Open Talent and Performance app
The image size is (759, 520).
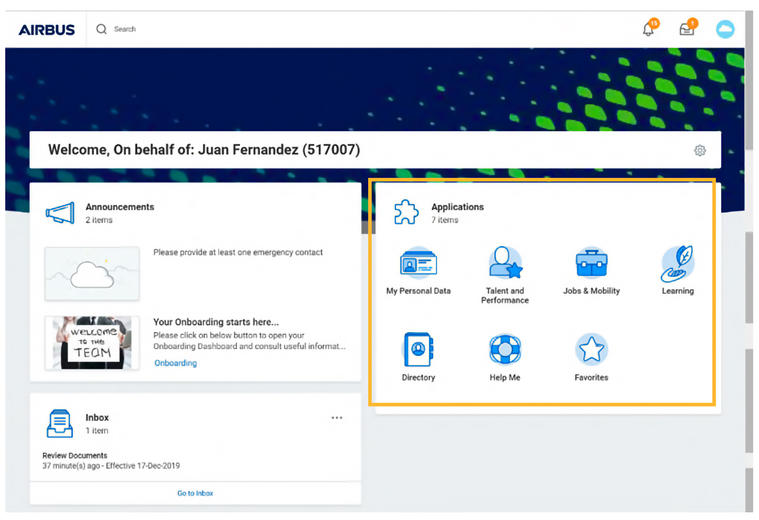504,264
